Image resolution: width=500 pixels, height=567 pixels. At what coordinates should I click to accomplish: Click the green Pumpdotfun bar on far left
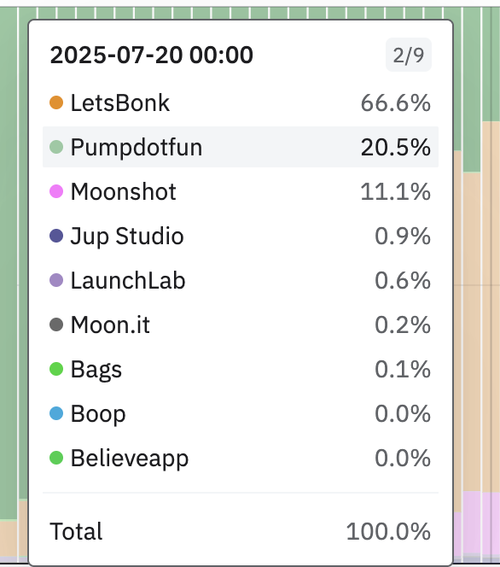click(8, 264)
